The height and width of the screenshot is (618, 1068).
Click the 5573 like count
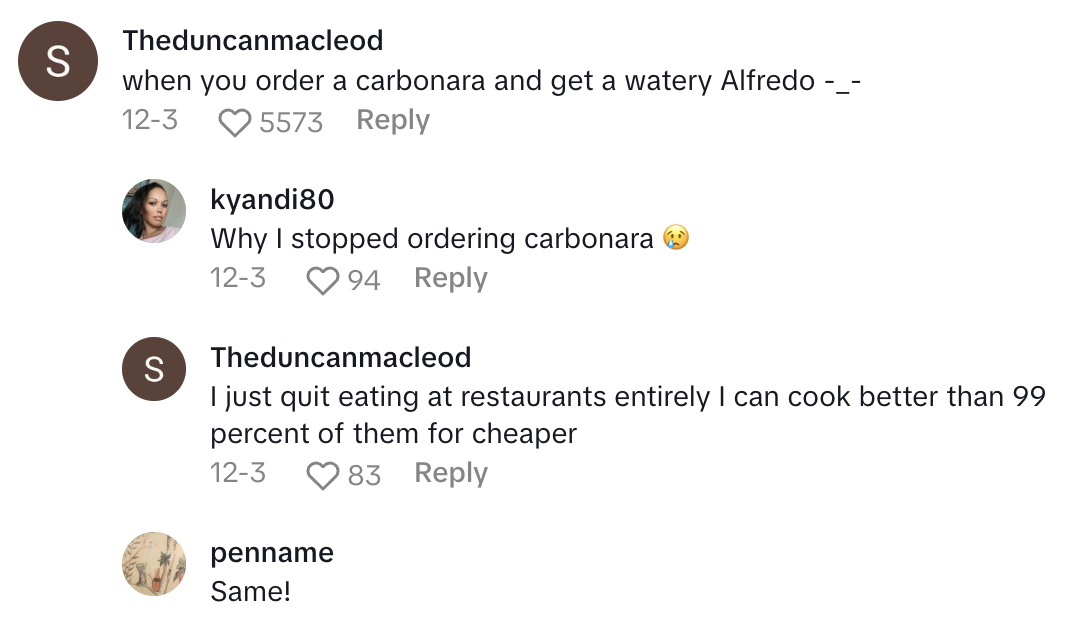[291, 122]
